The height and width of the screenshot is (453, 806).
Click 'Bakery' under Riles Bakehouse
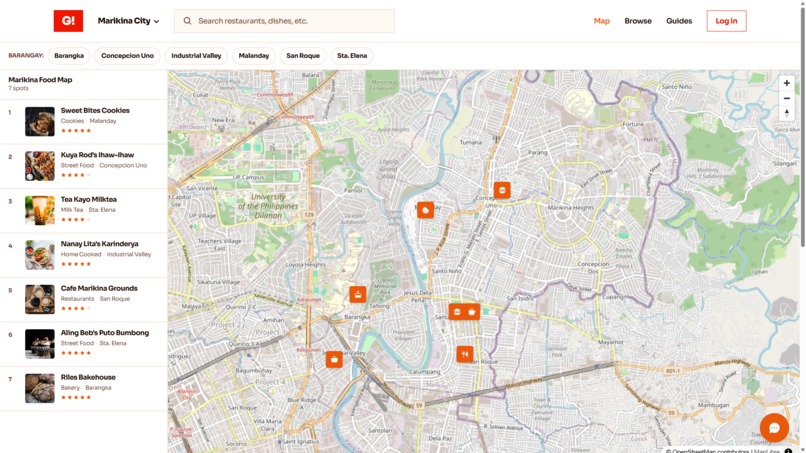point(70,388)
